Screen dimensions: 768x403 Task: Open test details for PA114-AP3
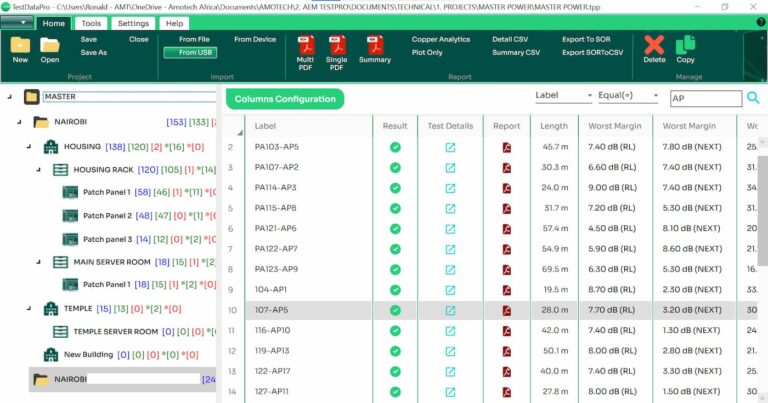(450, 188)
